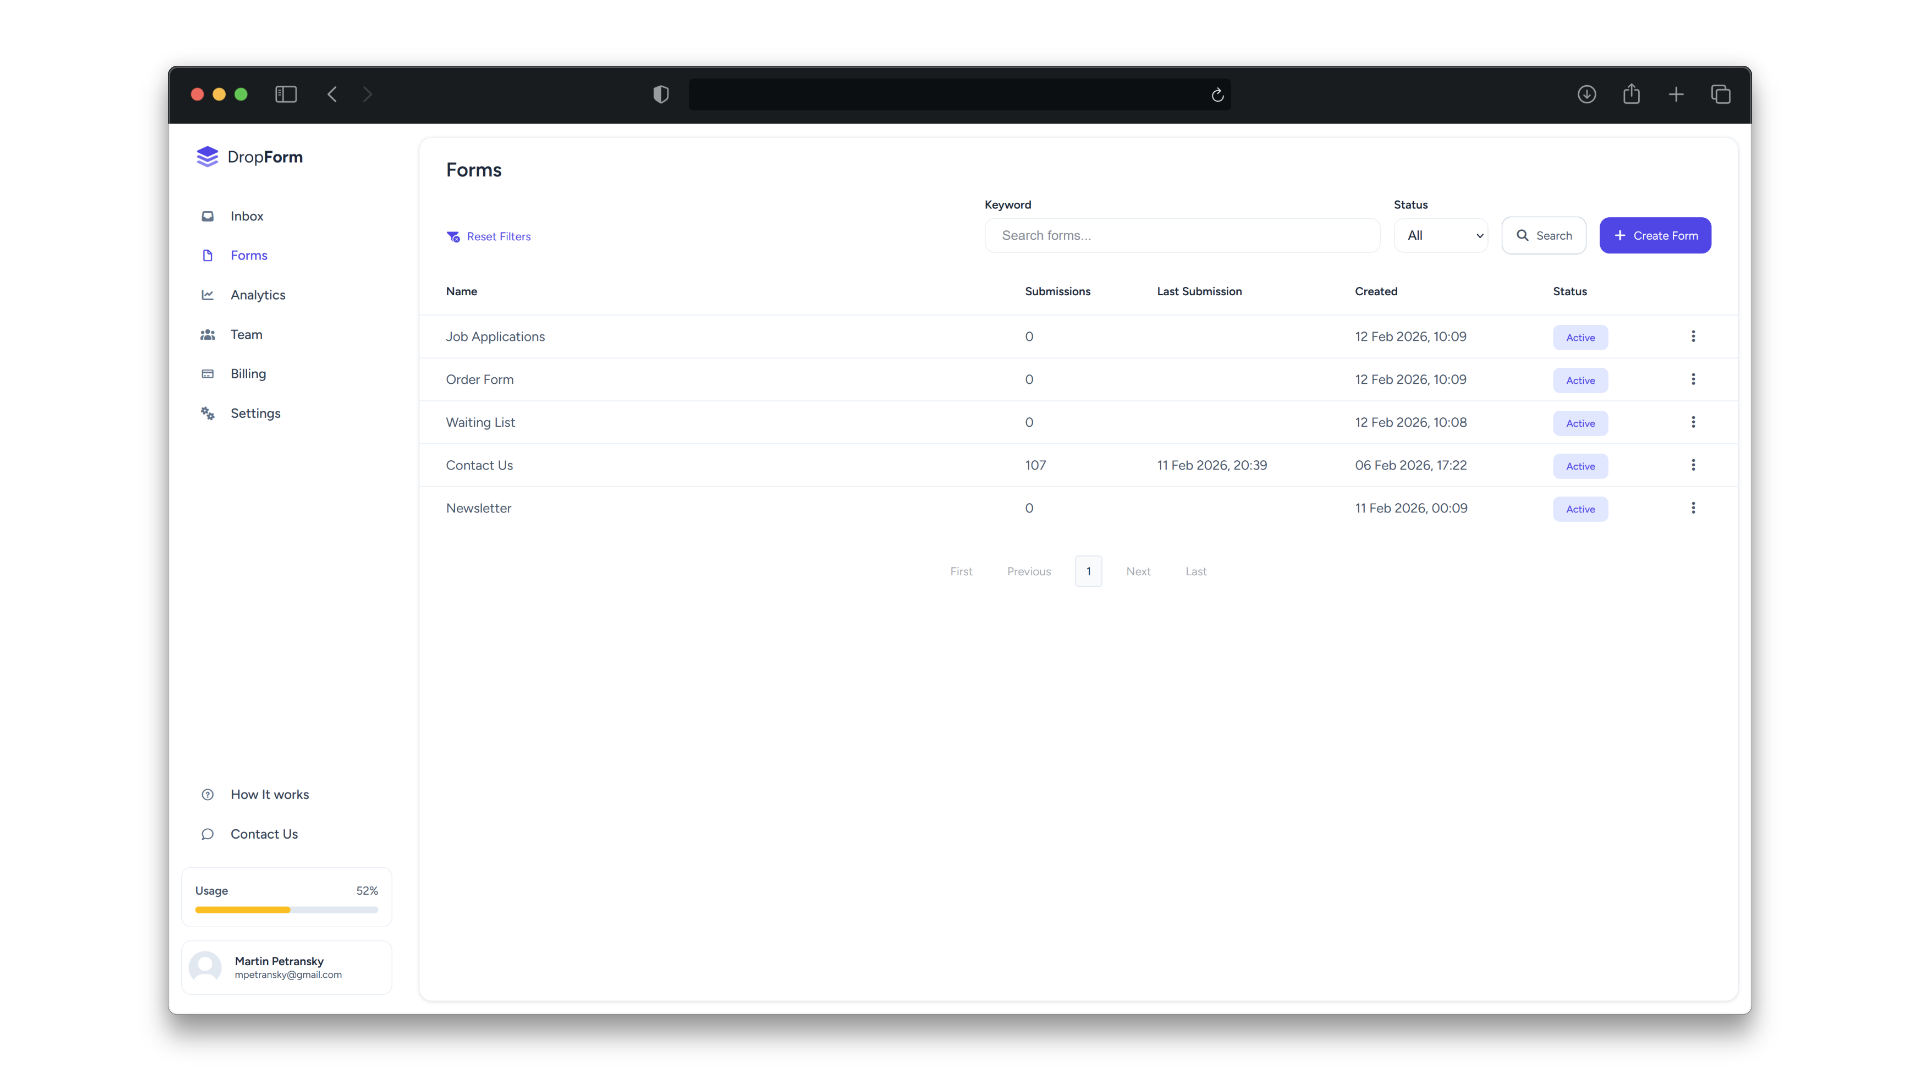The height and width of the screenshot is (1080, 1920).
Task: Click the Create Form button
Action: 1655,235
